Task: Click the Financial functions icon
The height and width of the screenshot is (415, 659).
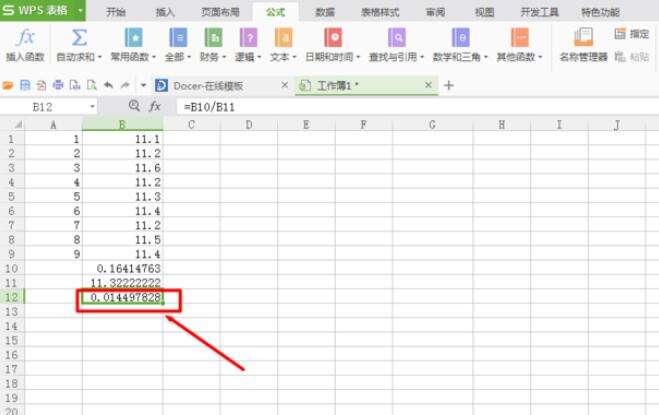Action: (213, 37)
